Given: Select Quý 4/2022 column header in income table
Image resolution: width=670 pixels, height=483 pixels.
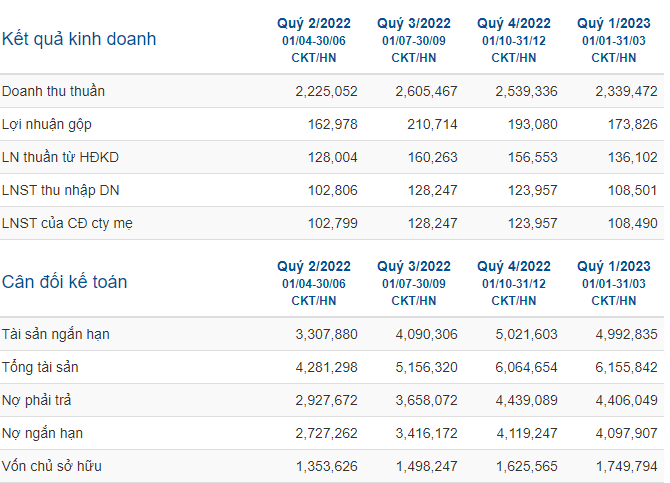Looking at the screenshot, I should tap(514, 23).
